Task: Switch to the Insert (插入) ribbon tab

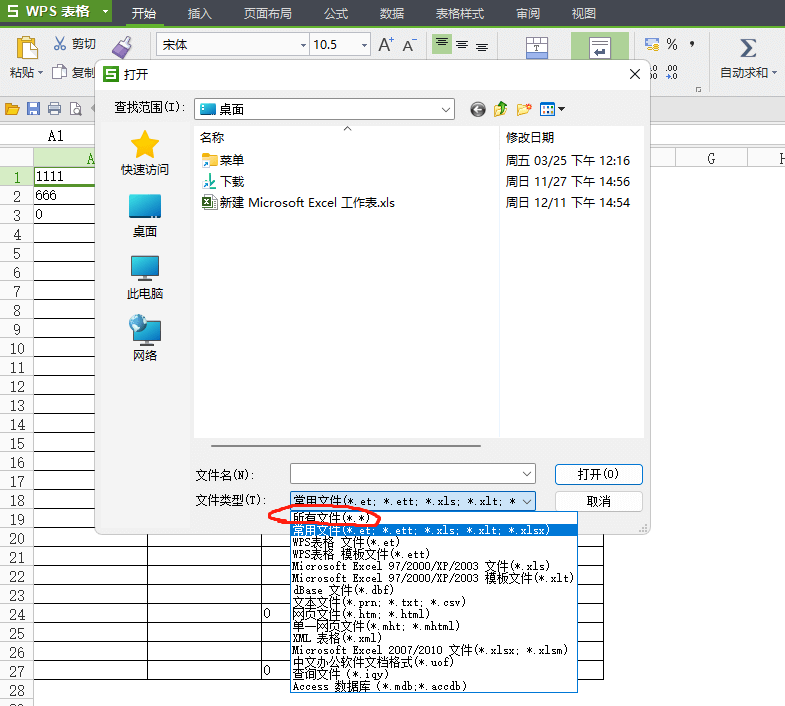Action: [200, 14]
